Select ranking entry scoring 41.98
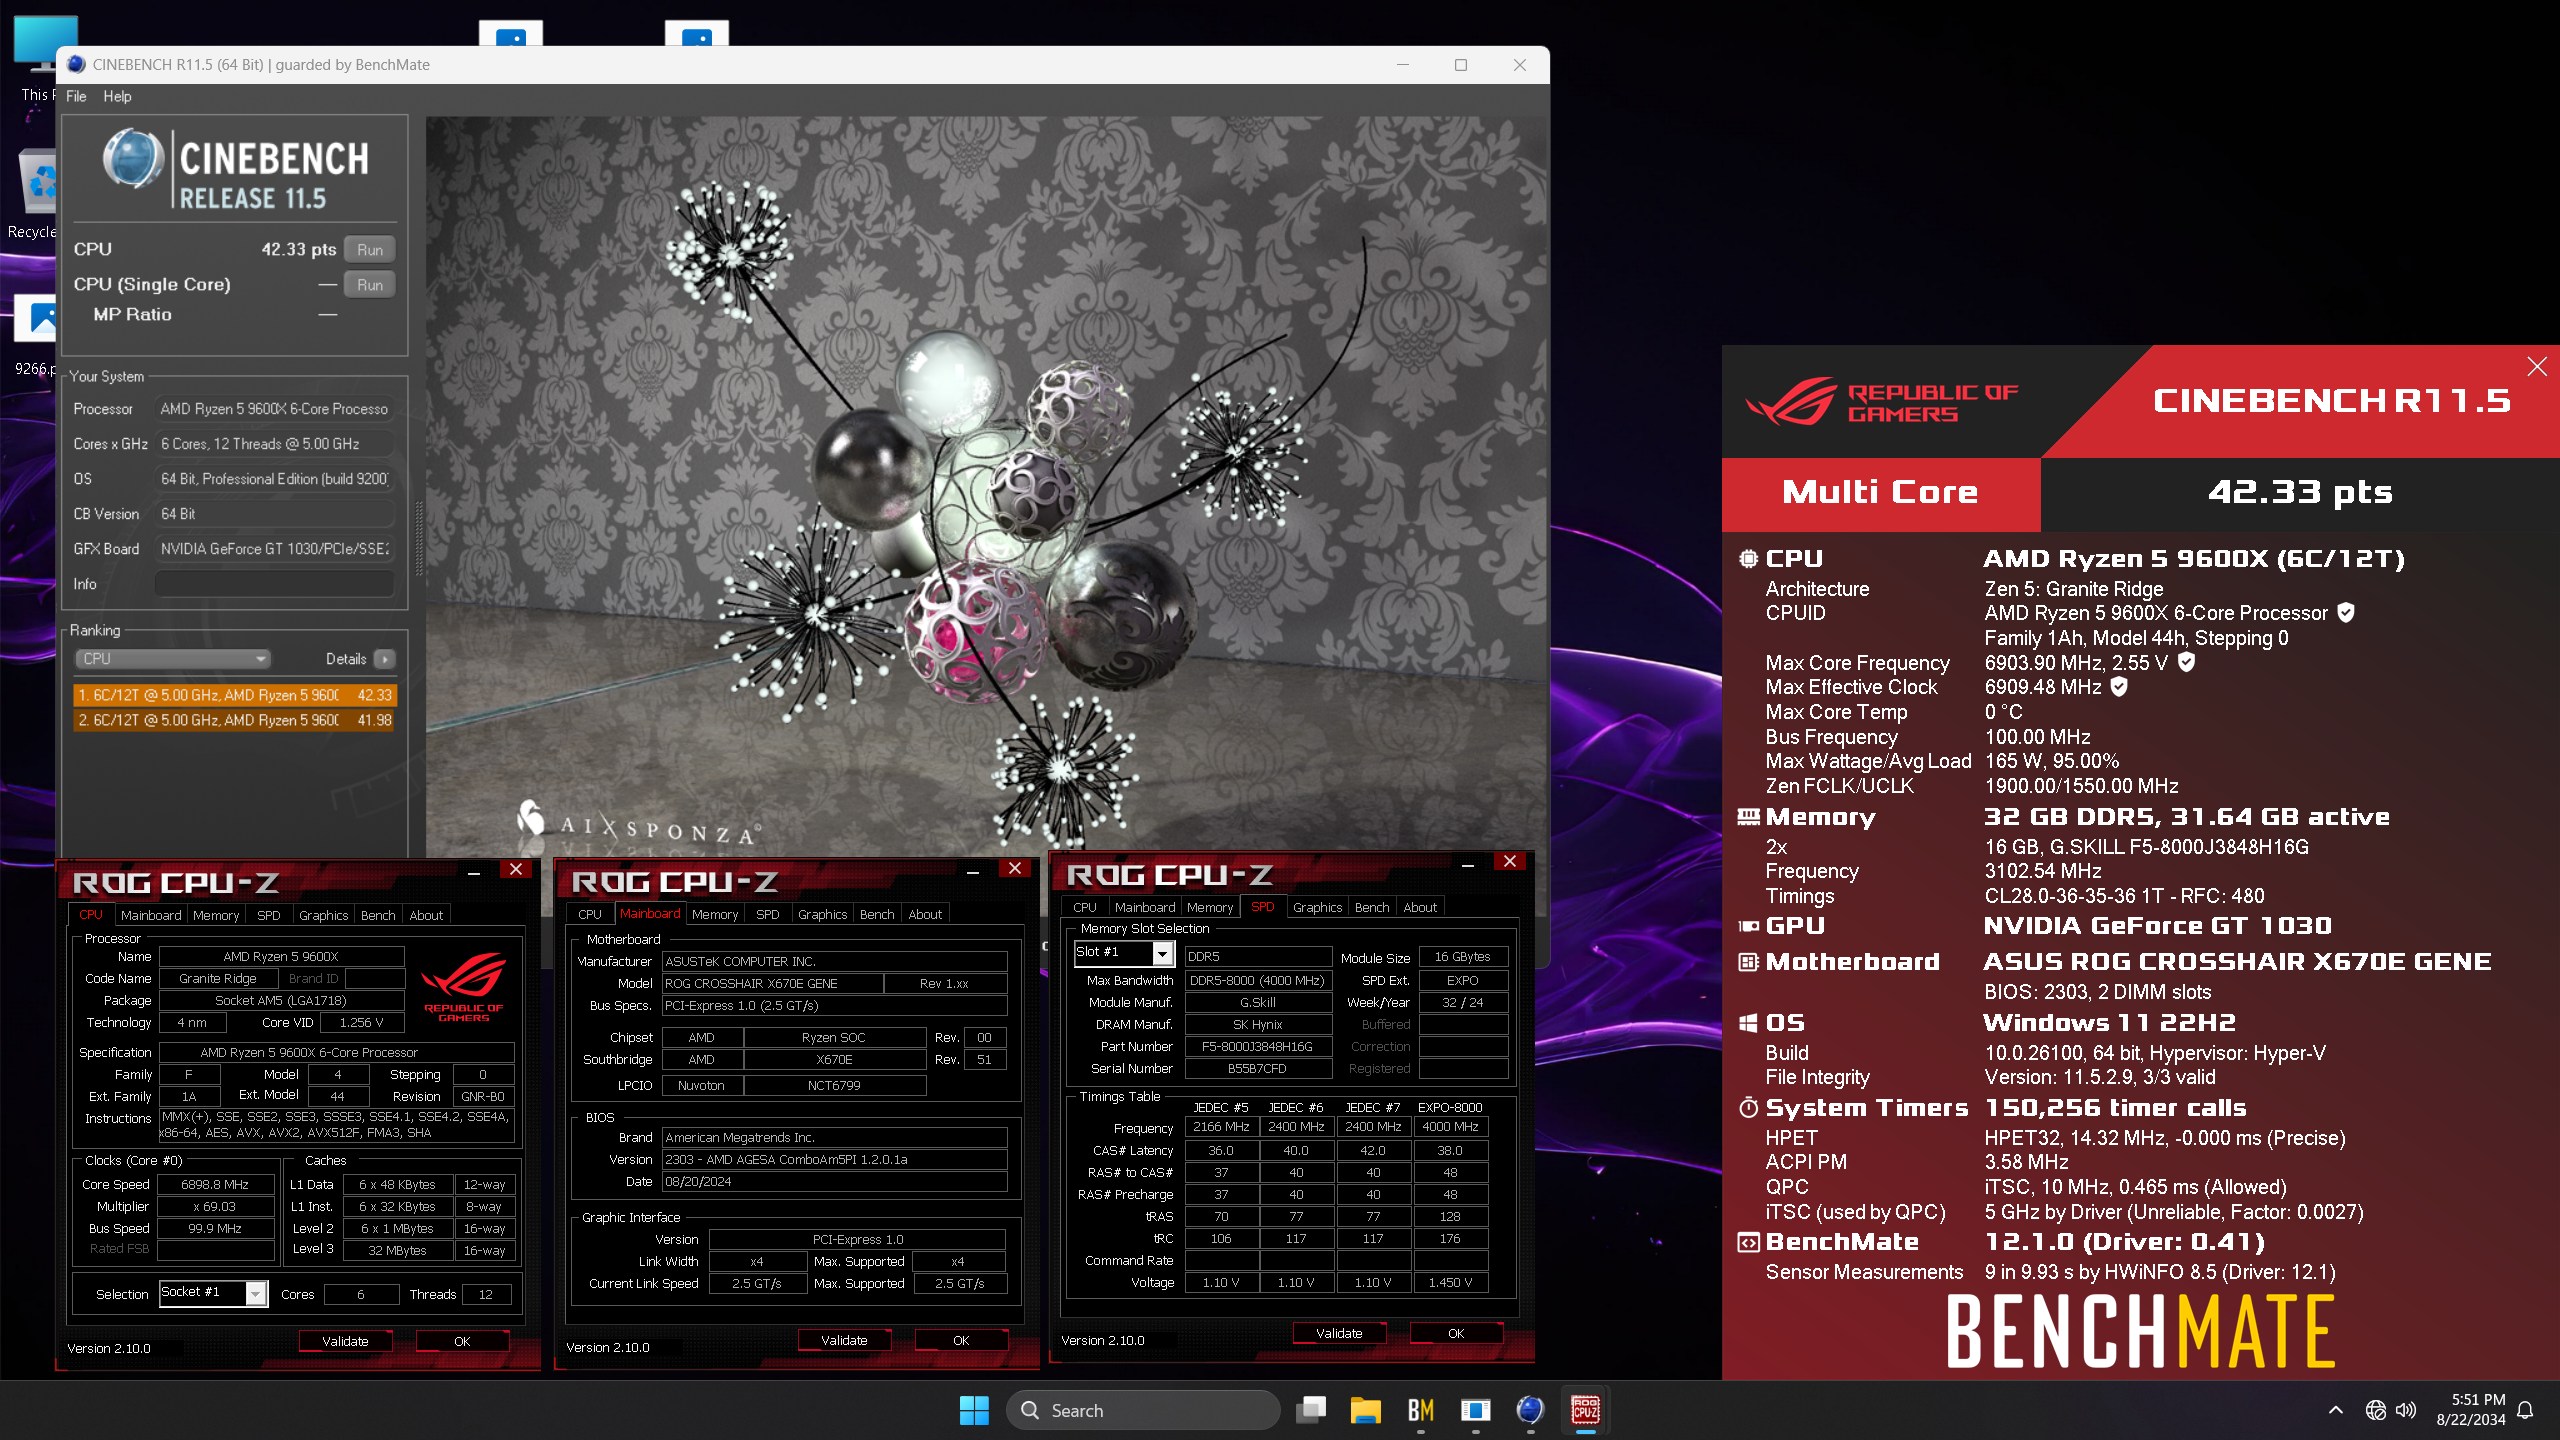 (x=235, y=720)
